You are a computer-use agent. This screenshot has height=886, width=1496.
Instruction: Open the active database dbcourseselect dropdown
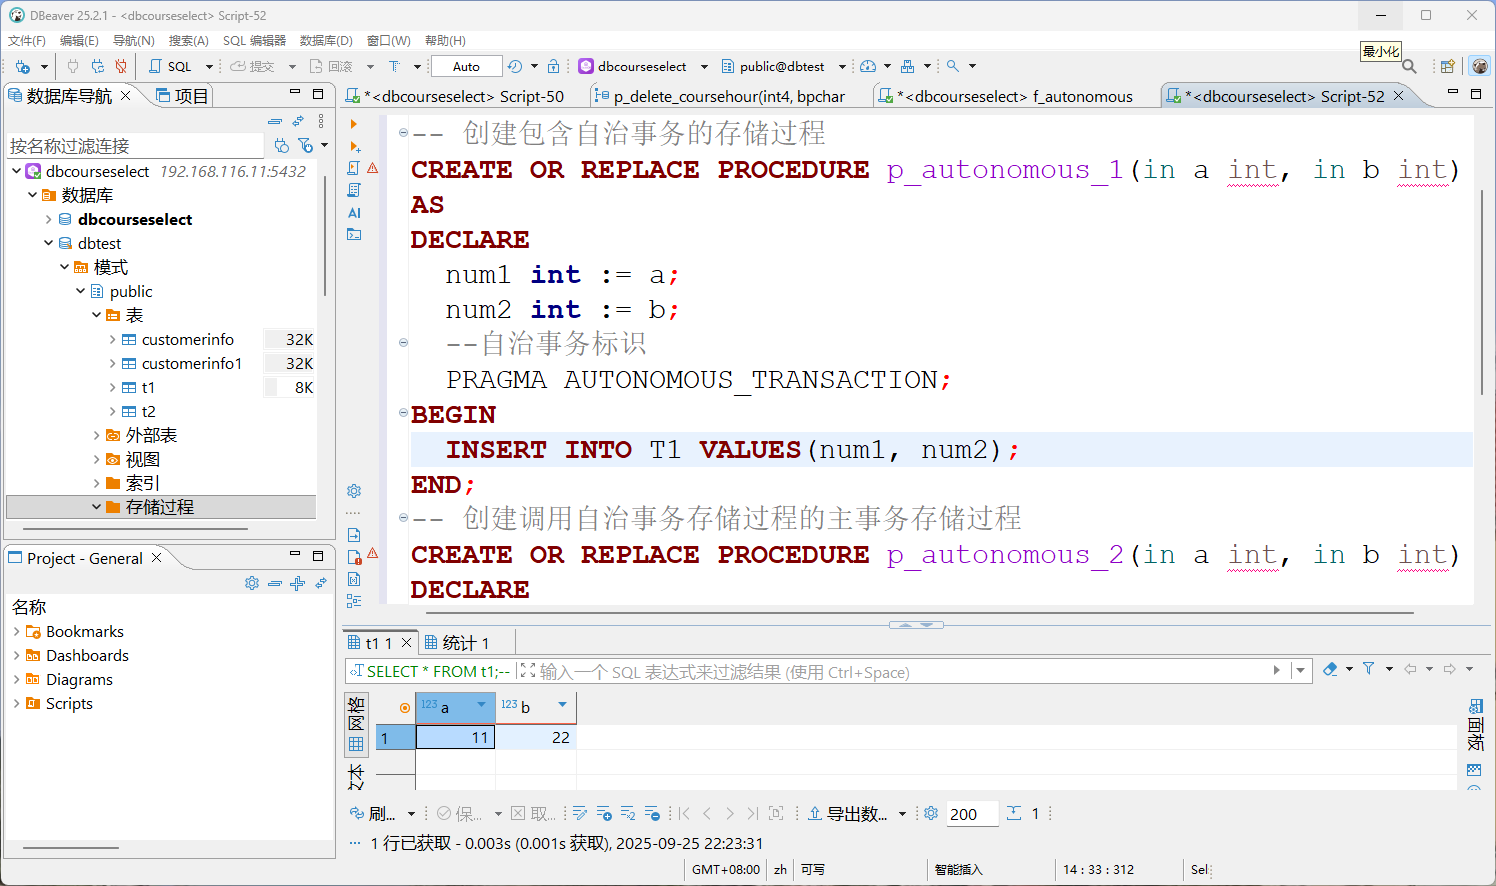643,67
